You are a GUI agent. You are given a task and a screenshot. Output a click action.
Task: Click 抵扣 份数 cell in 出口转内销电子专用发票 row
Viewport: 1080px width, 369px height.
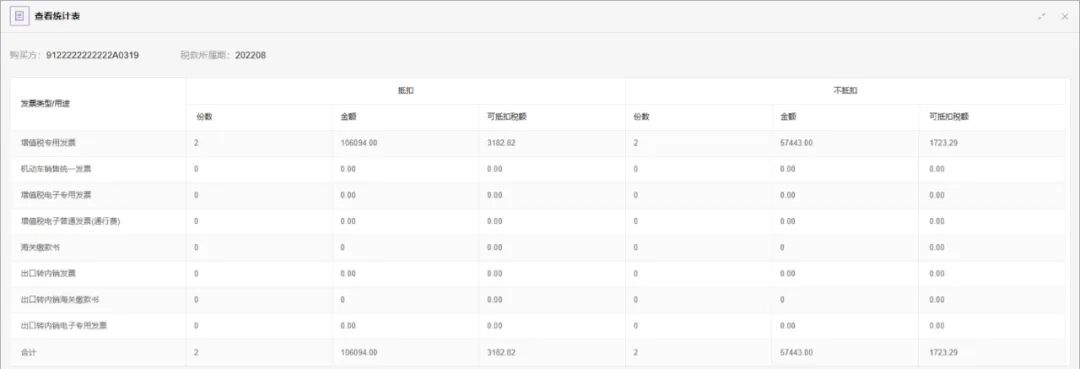pos(197,326)
